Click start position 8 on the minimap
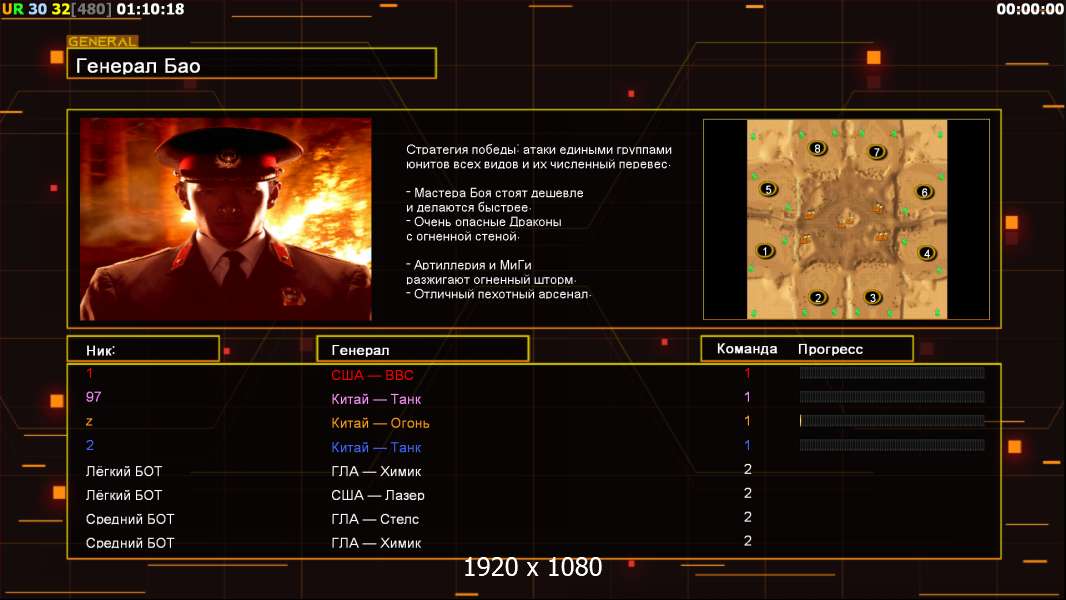The height and width of the screenshot is (600, 1066). 818,149
